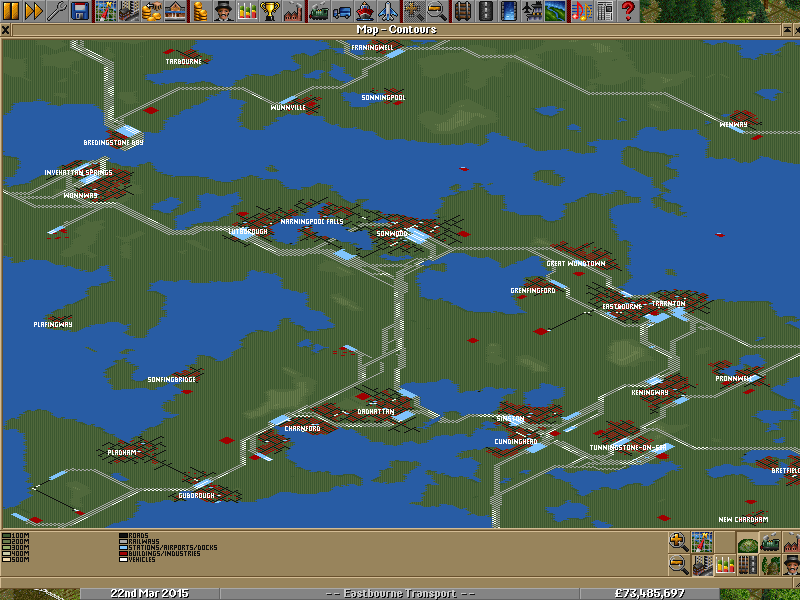The image size is (800, 600).
Task: Zoom out the minimap with minus magnifier
Action: coord(679,565)
